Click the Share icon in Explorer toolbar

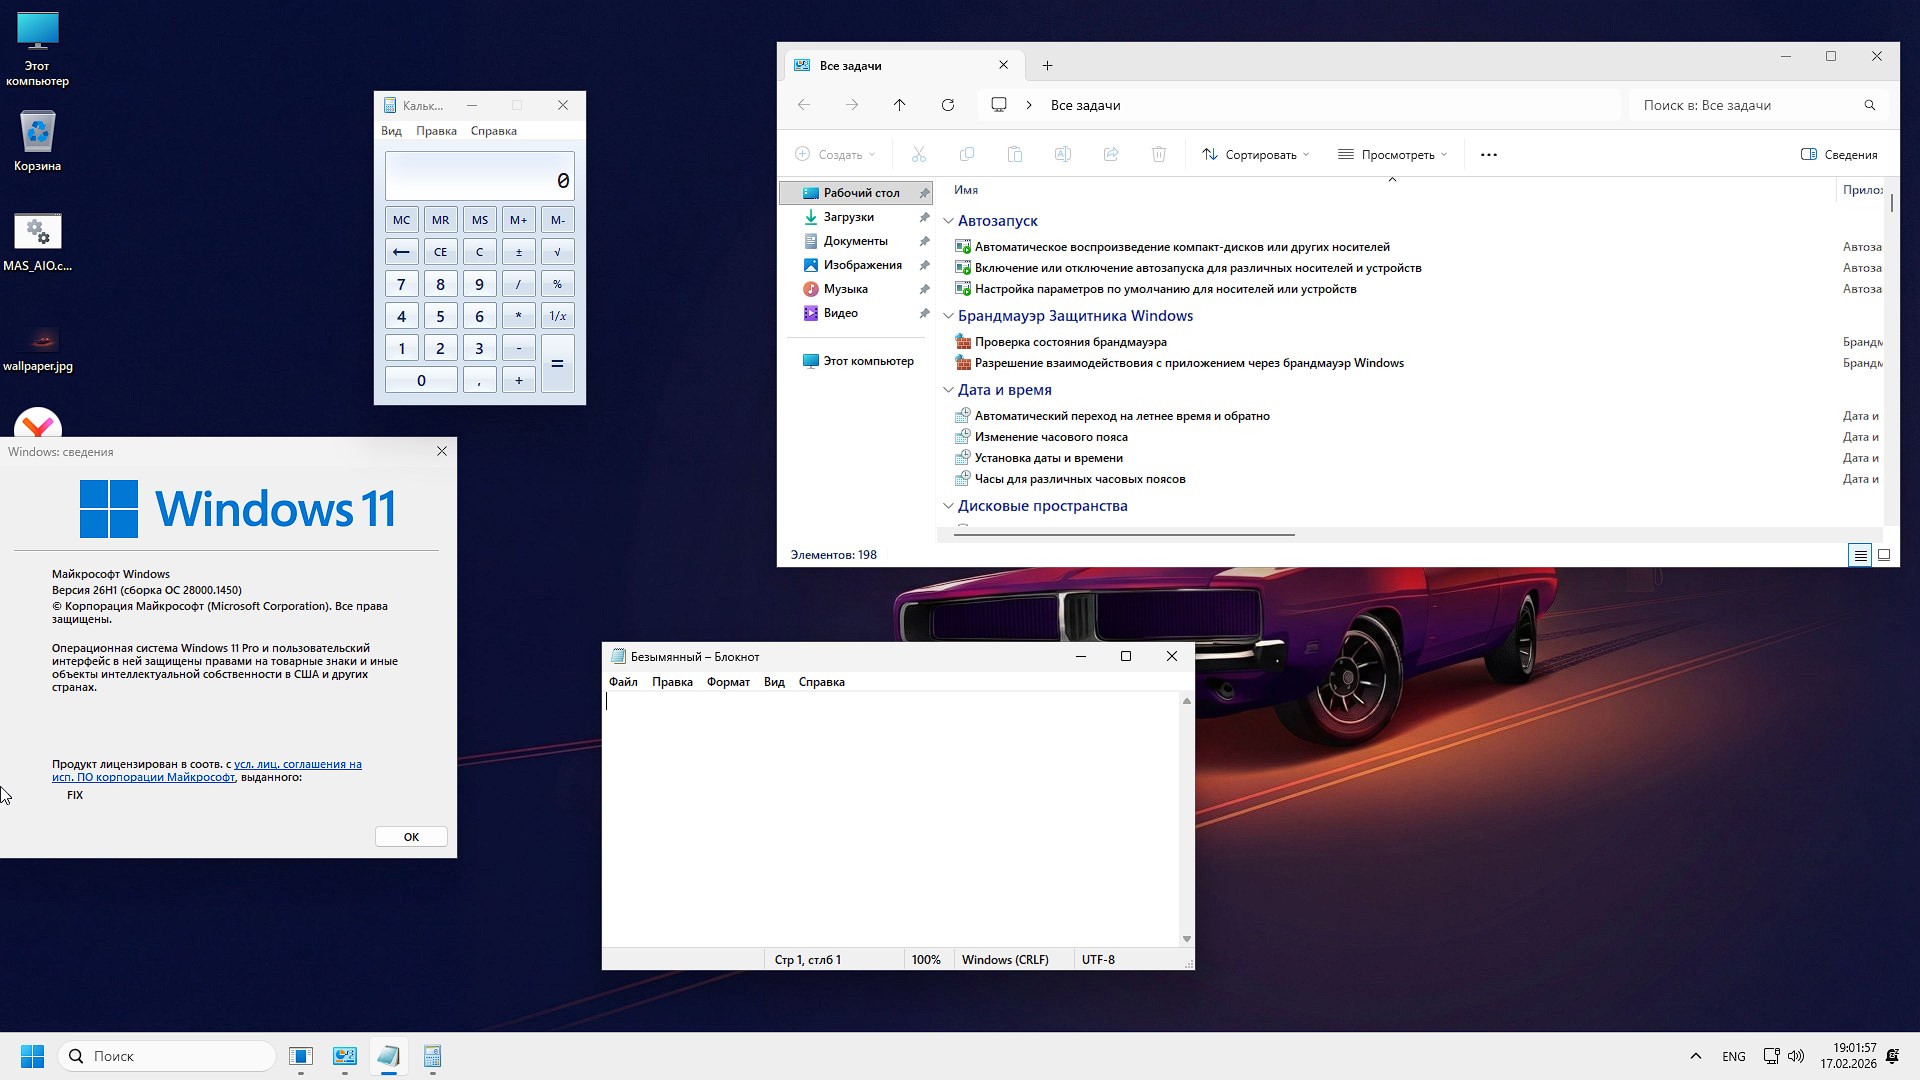tap(1111, 154)
